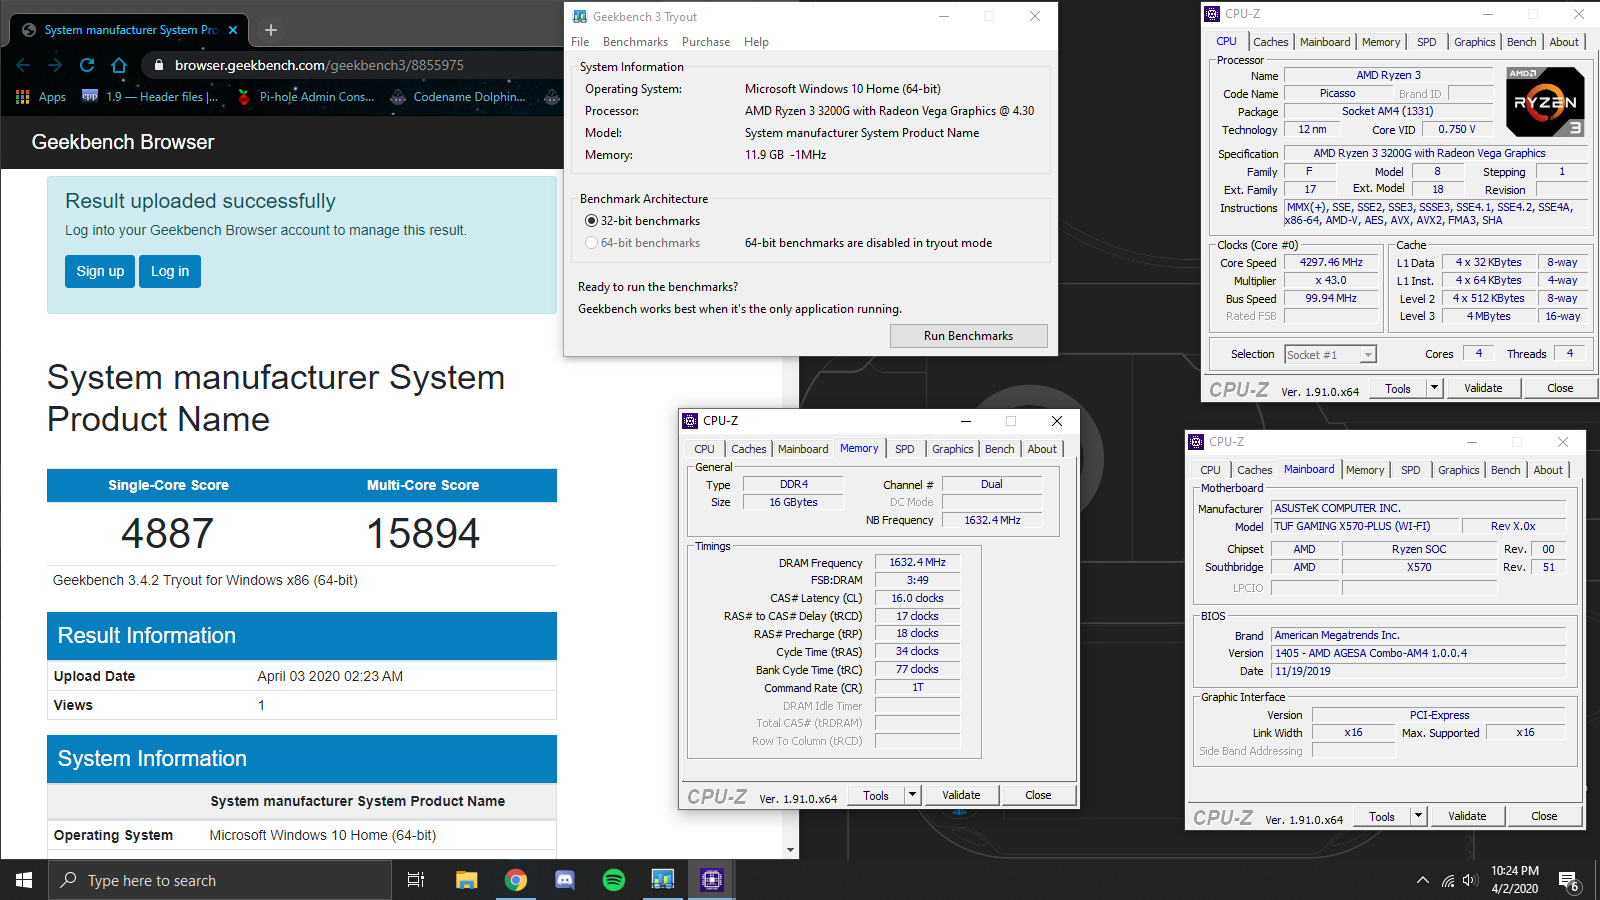Click the DRAM Frequency value 1632.4 MHz
1600x900 pixels.
(917, 562)
